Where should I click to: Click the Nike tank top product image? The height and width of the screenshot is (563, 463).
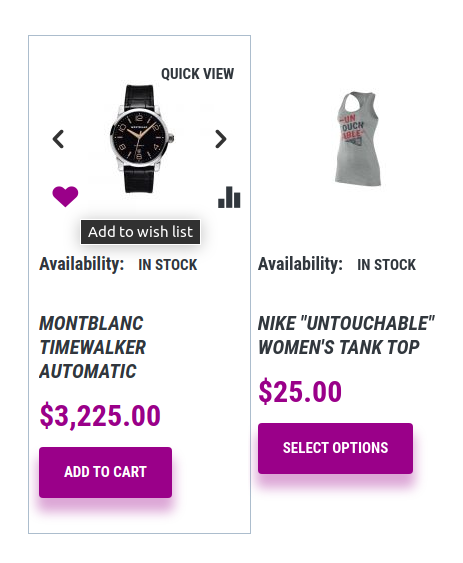357,139
